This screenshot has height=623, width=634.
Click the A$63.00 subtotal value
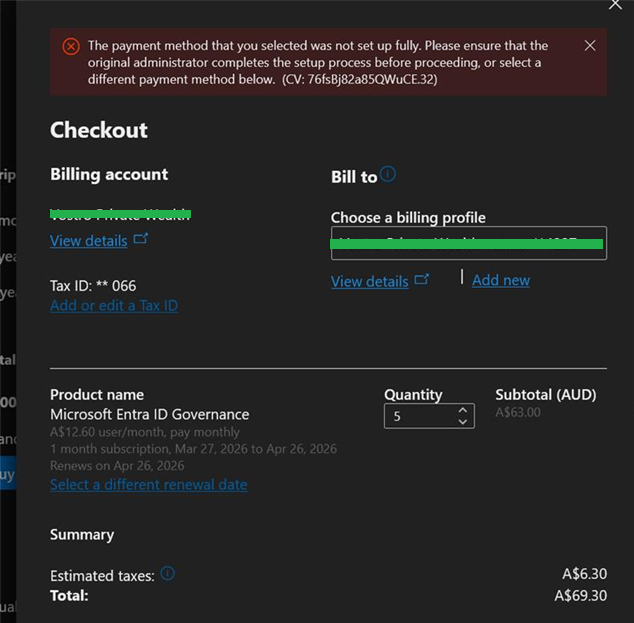point(518,412)
